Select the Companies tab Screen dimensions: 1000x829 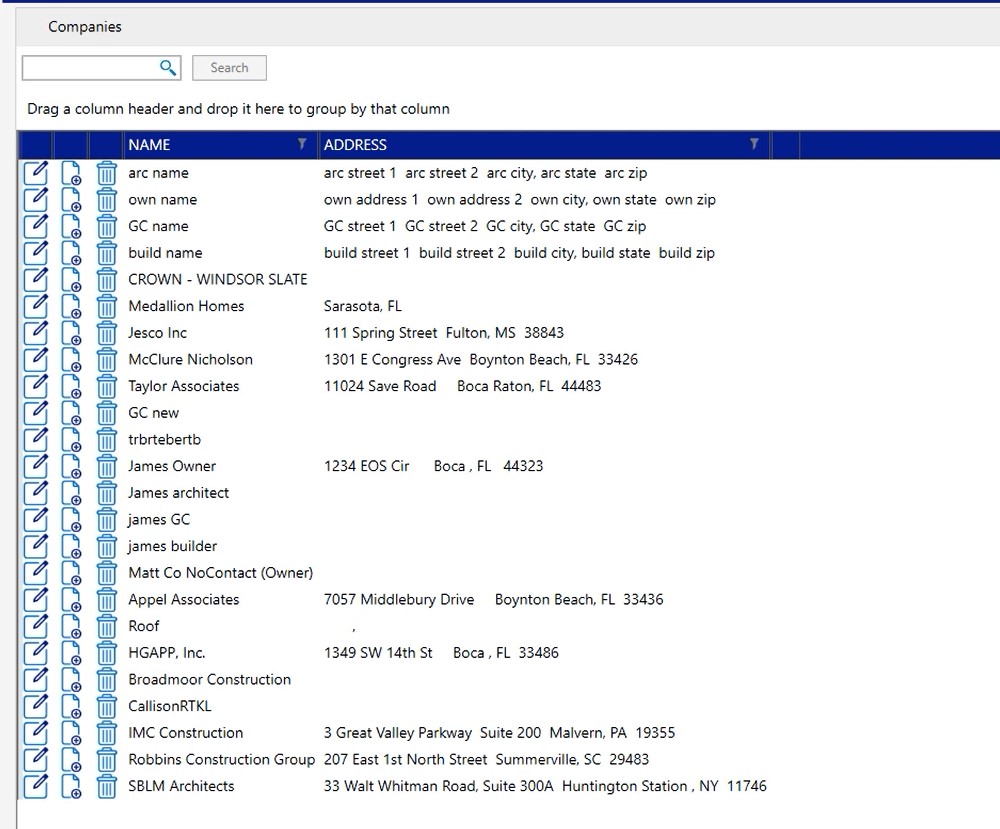point(85,27)
